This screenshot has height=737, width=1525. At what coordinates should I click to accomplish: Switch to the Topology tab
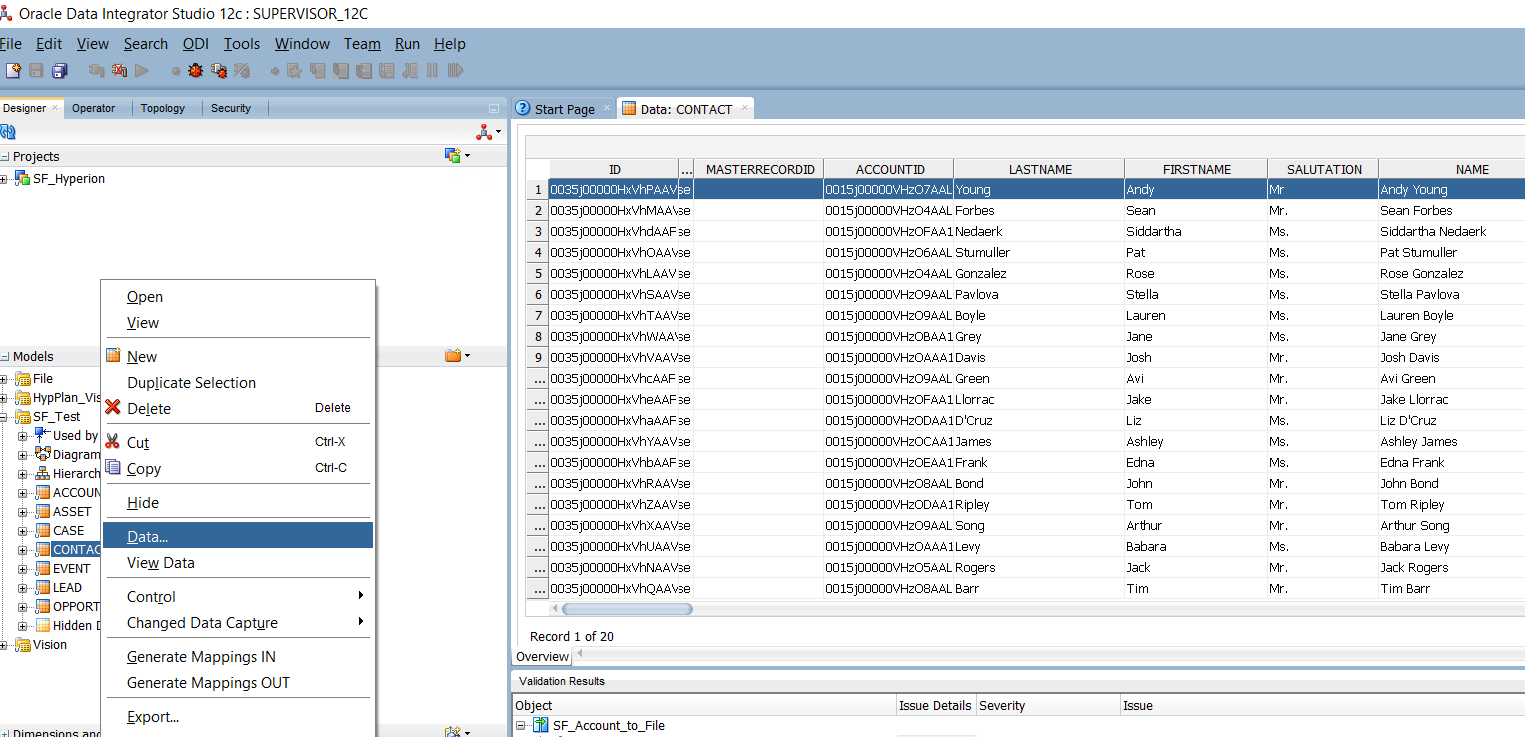tap(163, 108)
